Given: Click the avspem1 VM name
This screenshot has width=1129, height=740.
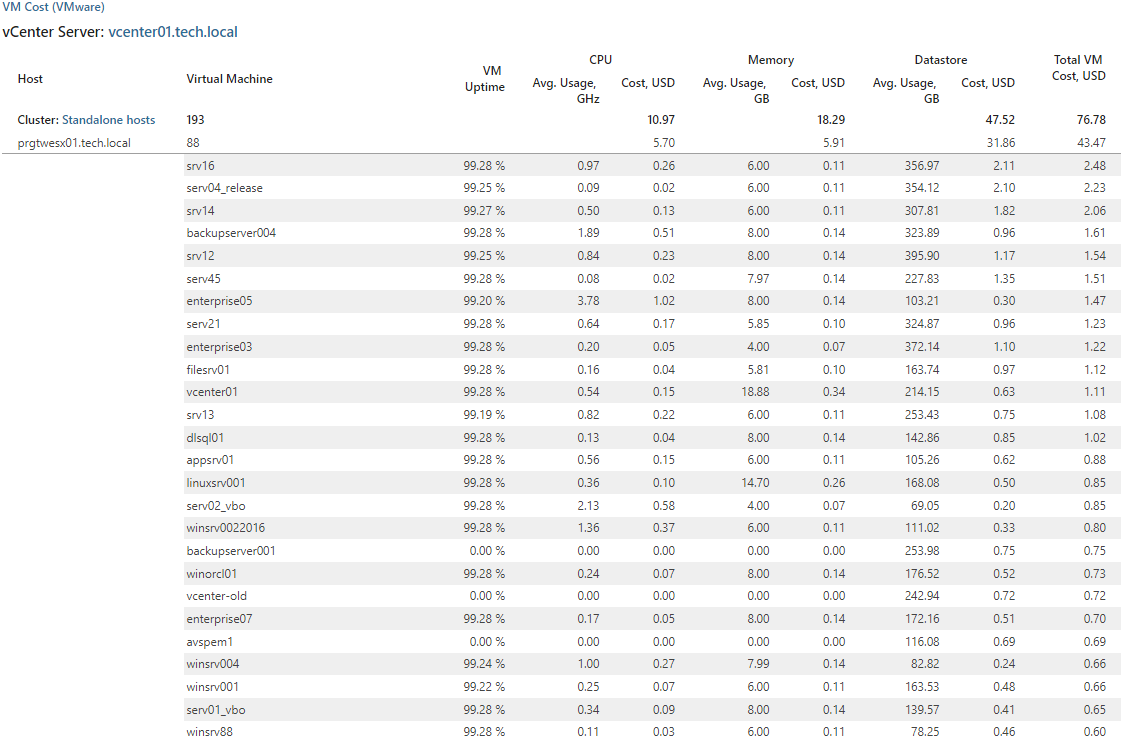Looking at the screenshot, I should tap(210, 641).
